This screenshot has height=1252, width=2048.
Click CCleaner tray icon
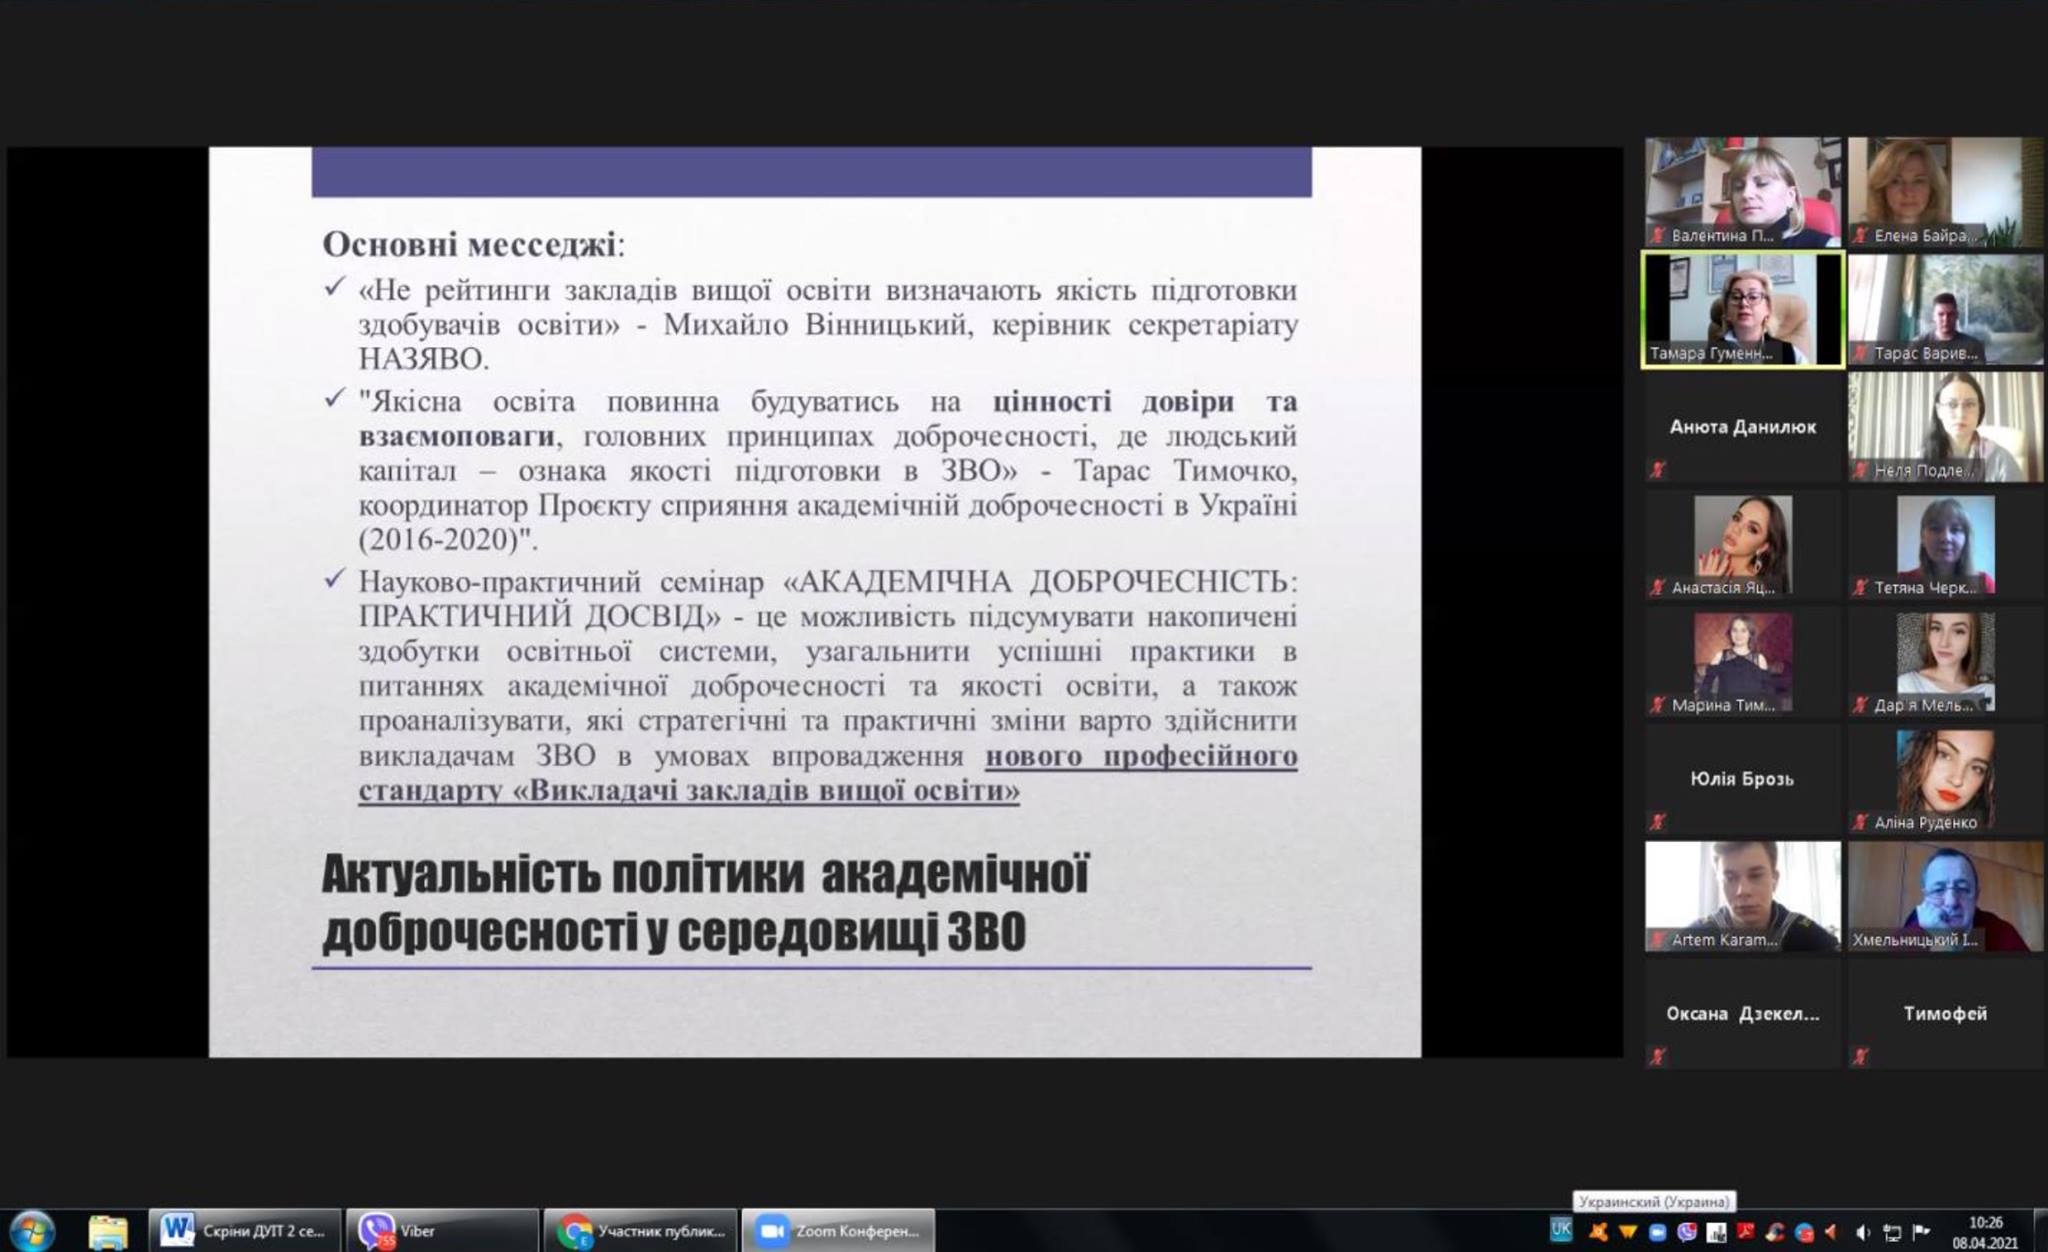[1775, 1232]
